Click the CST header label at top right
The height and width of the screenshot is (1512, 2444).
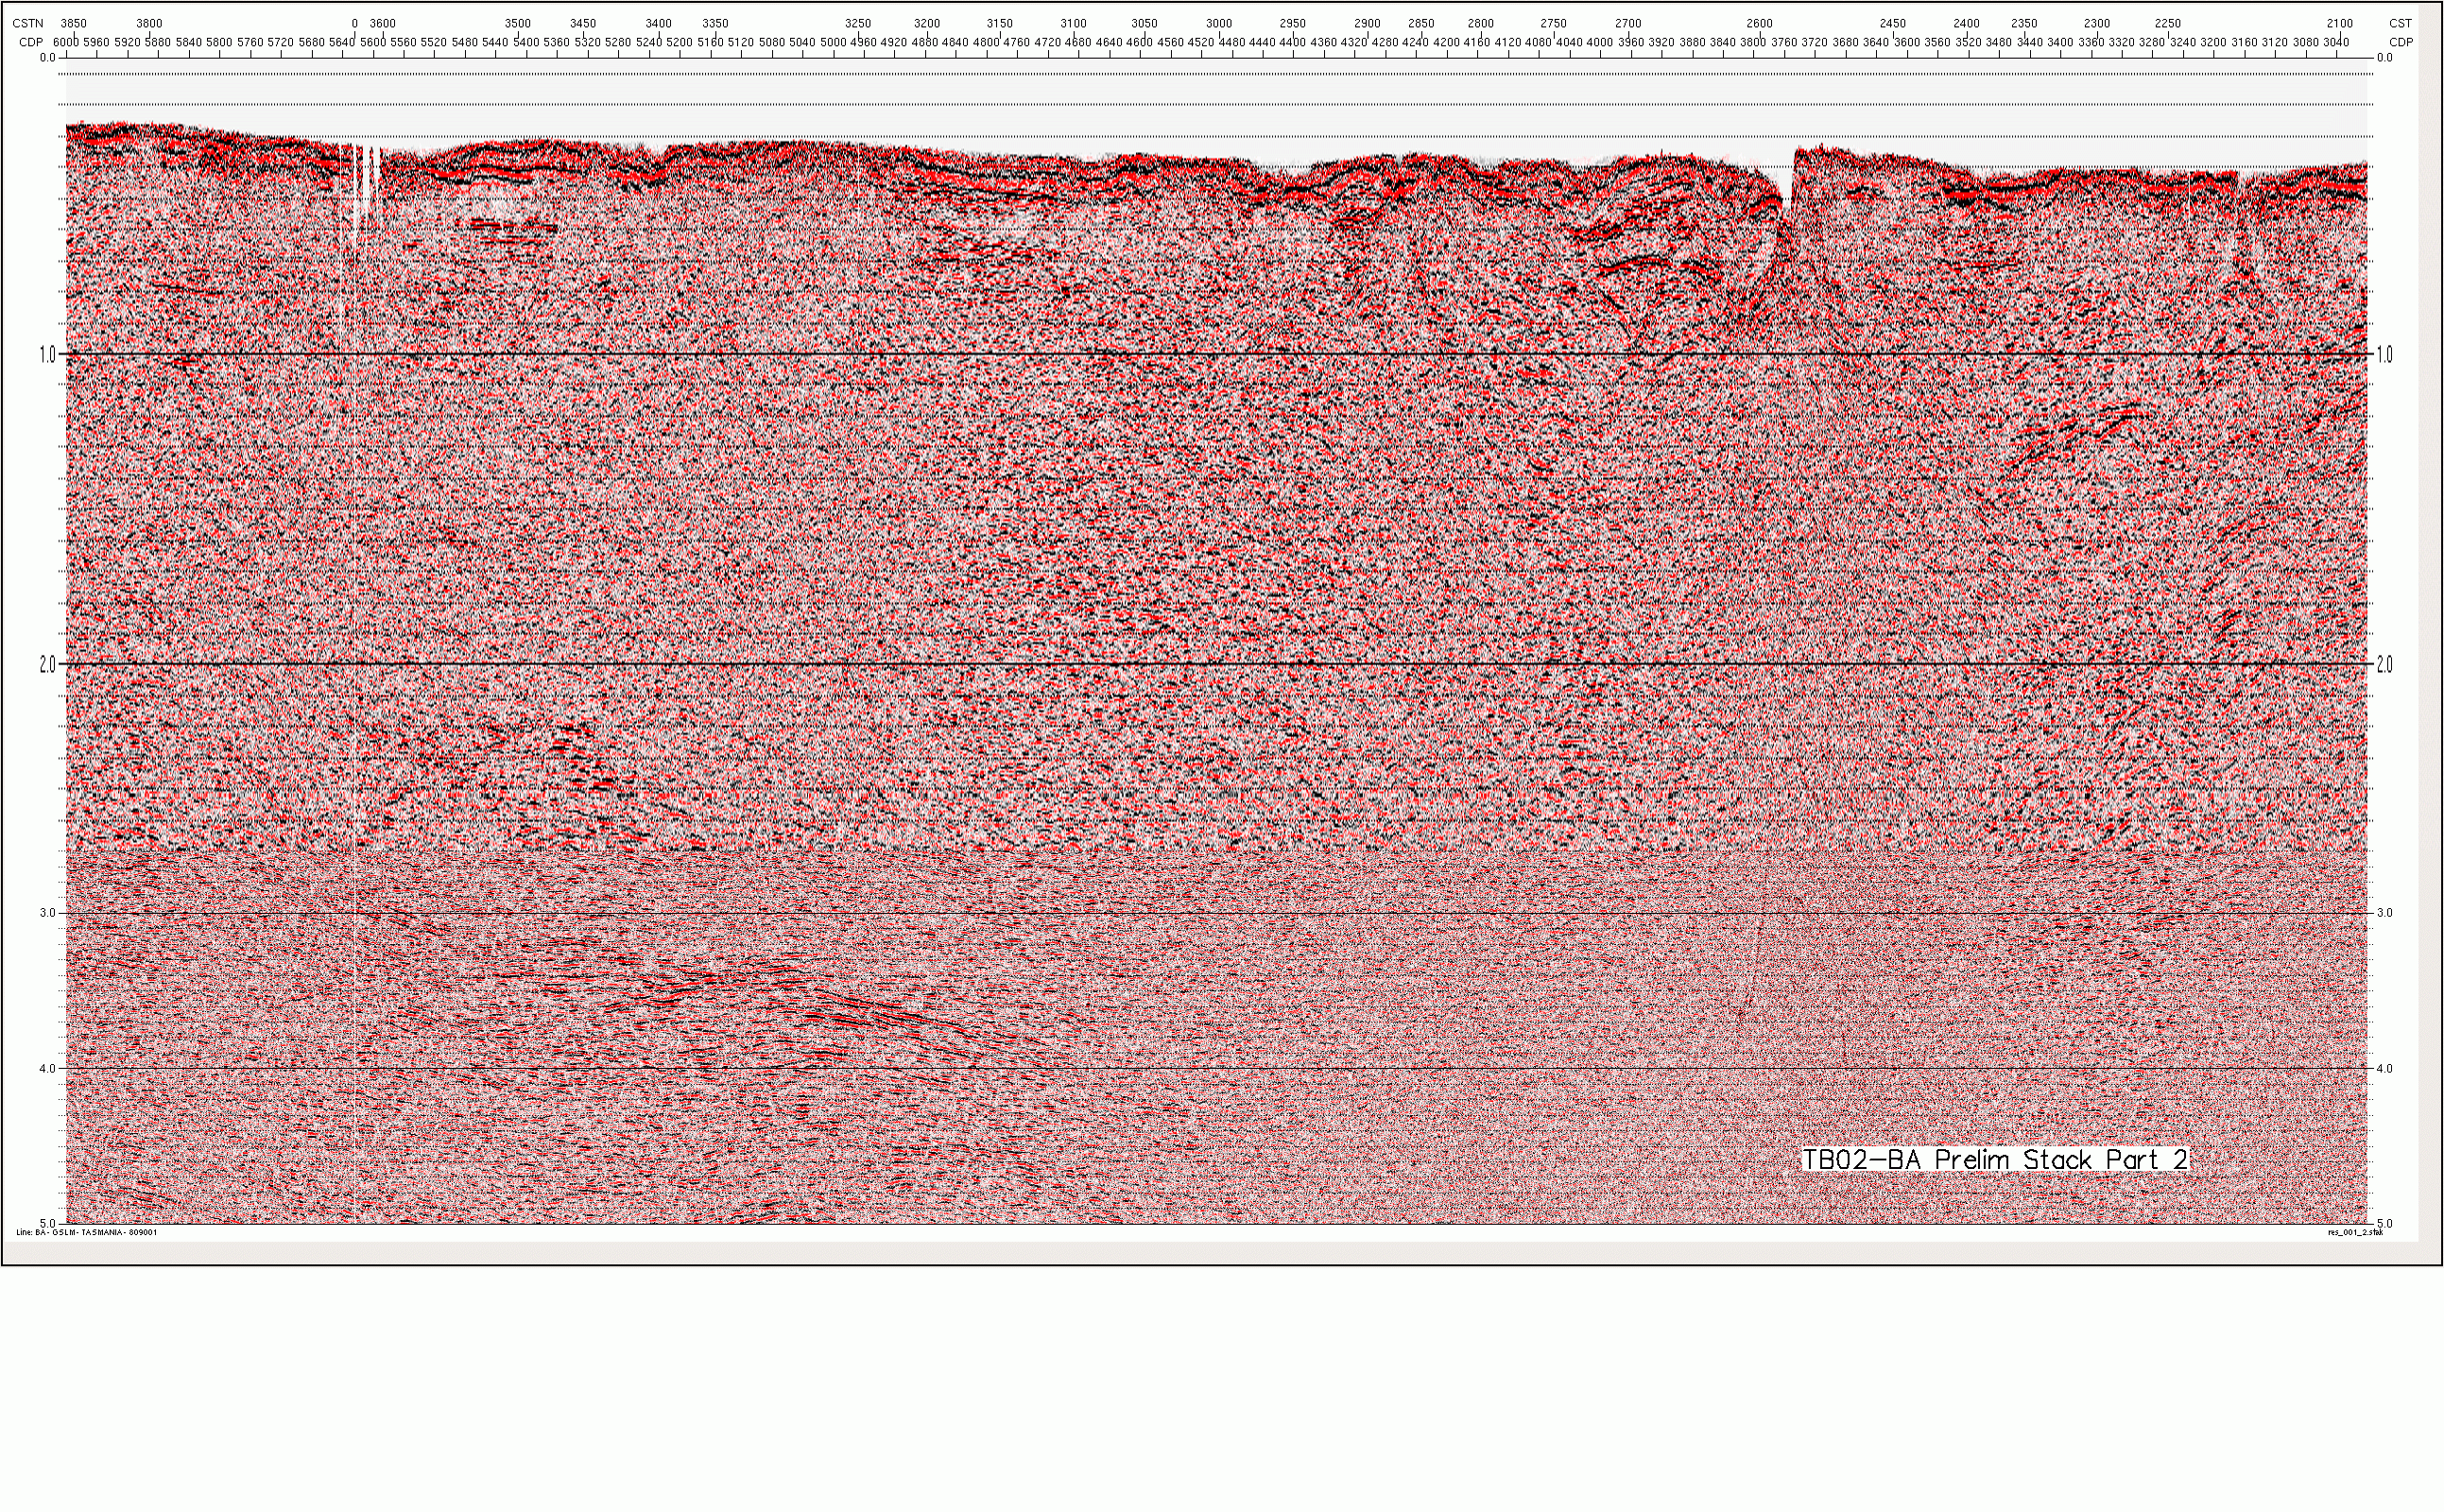tap(2400, 23)
